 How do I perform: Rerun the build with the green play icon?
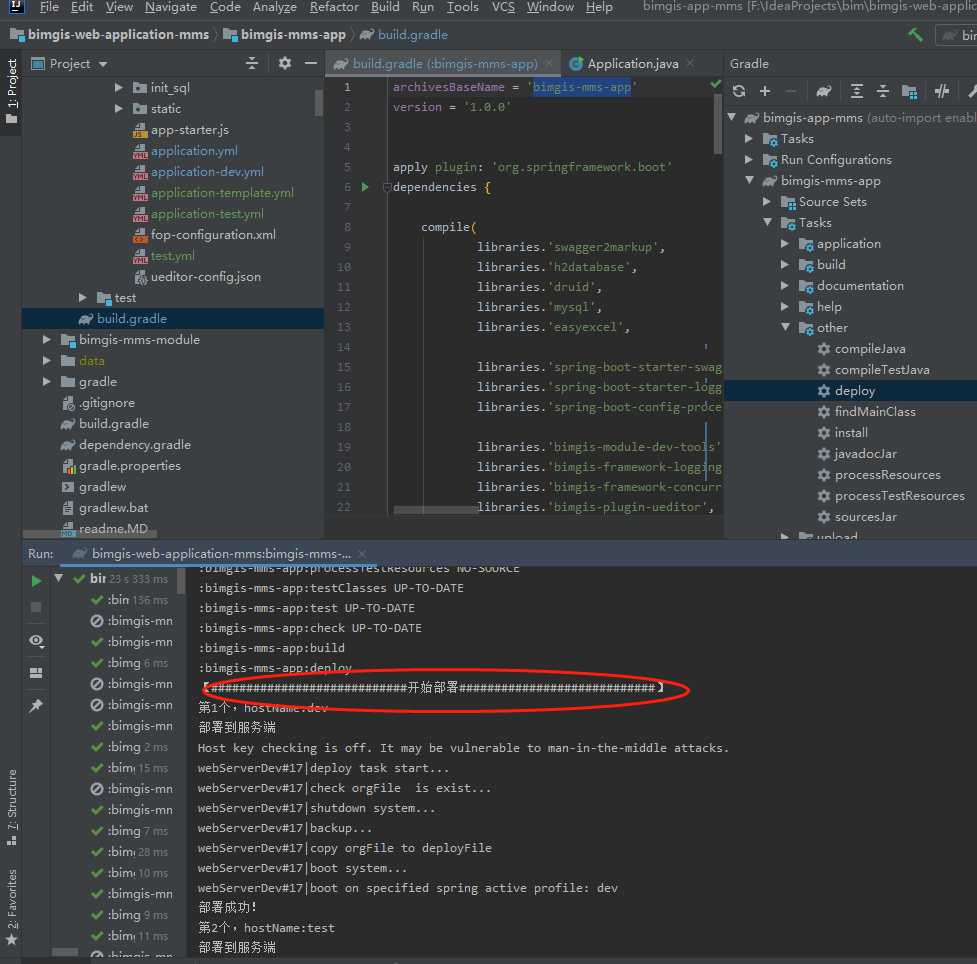pos(36,581)
